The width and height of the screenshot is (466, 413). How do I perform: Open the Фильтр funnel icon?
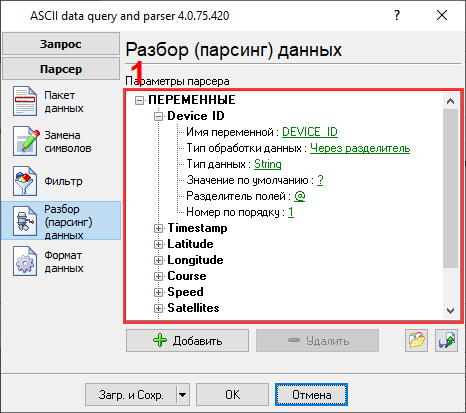25,181
